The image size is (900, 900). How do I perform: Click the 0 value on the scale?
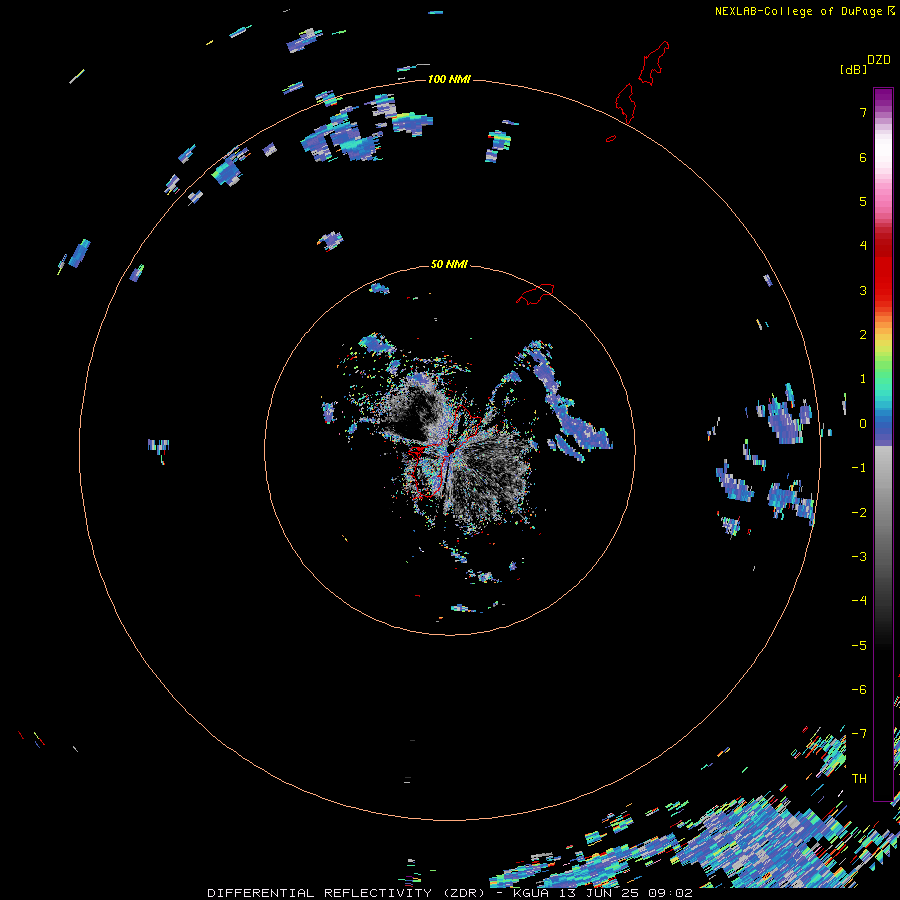point(863,424)
